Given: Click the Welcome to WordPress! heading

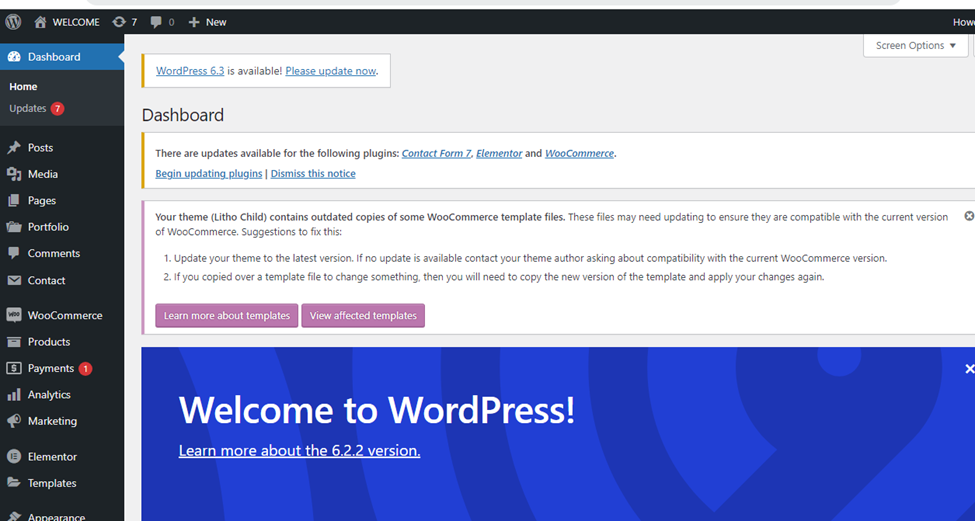Looking at the screenshot, I should (x=377, y=410).
